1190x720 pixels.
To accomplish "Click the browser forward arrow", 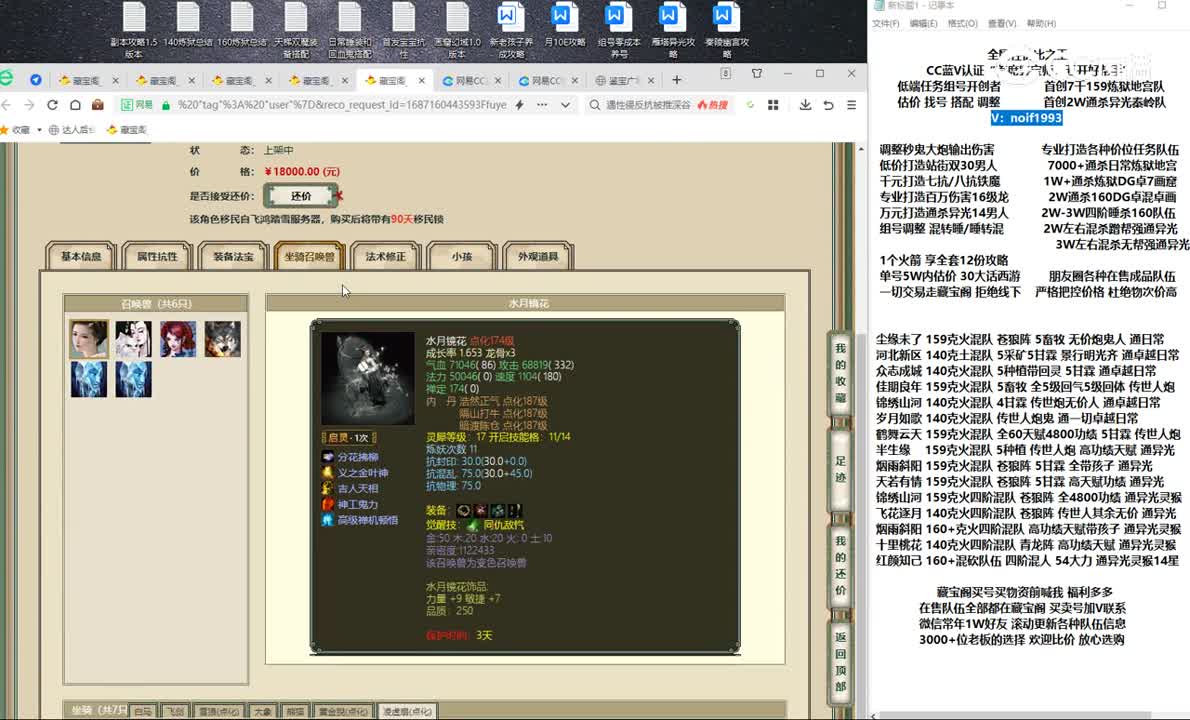I will pyautogui.click(x=29, y=105).
